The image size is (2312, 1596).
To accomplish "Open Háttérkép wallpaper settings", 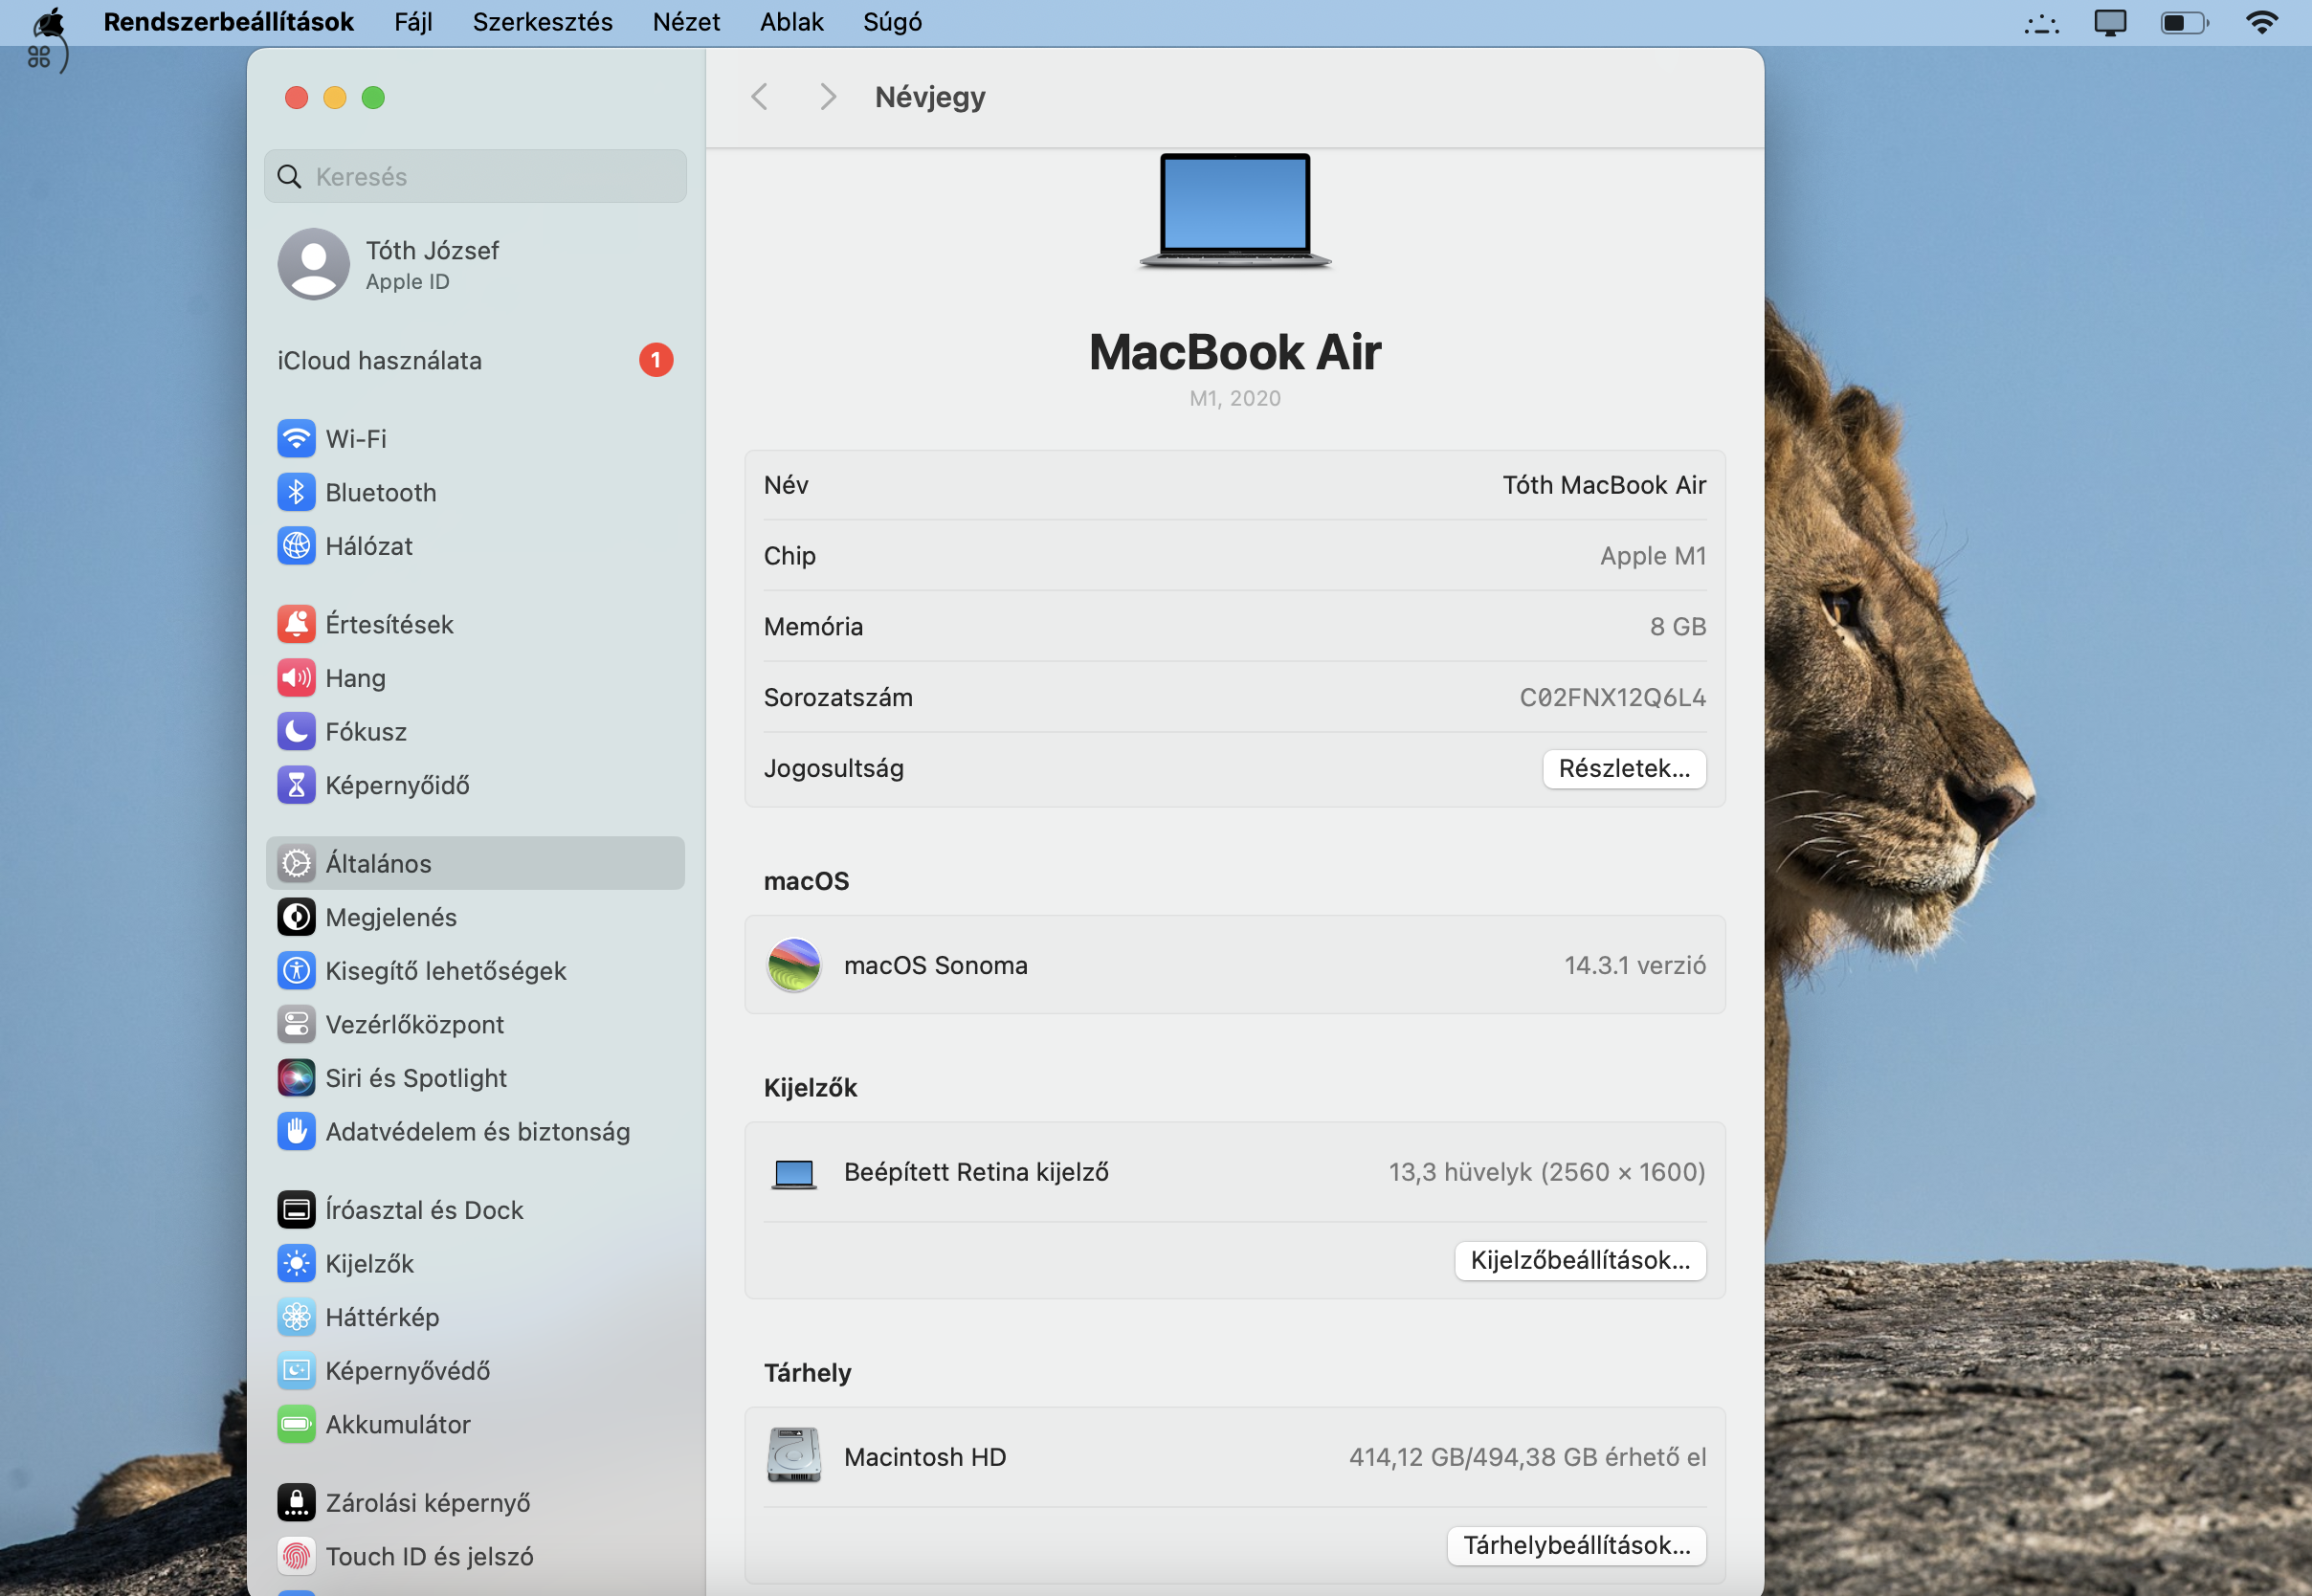I will tap(475, 1318).
